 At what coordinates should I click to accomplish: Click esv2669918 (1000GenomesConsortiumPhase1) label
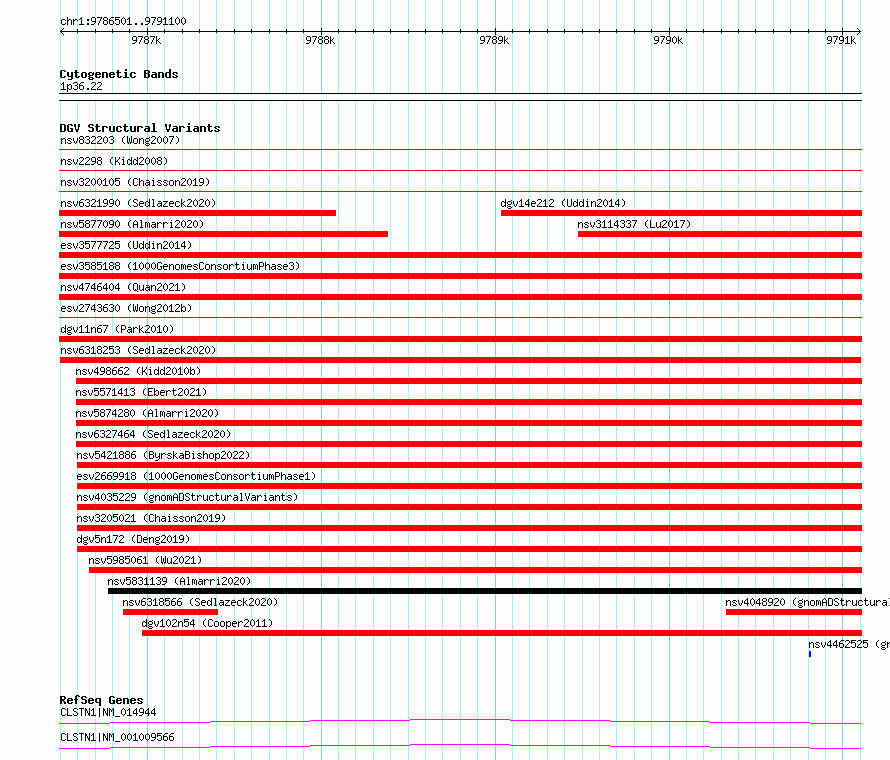[x=196, y=476]
